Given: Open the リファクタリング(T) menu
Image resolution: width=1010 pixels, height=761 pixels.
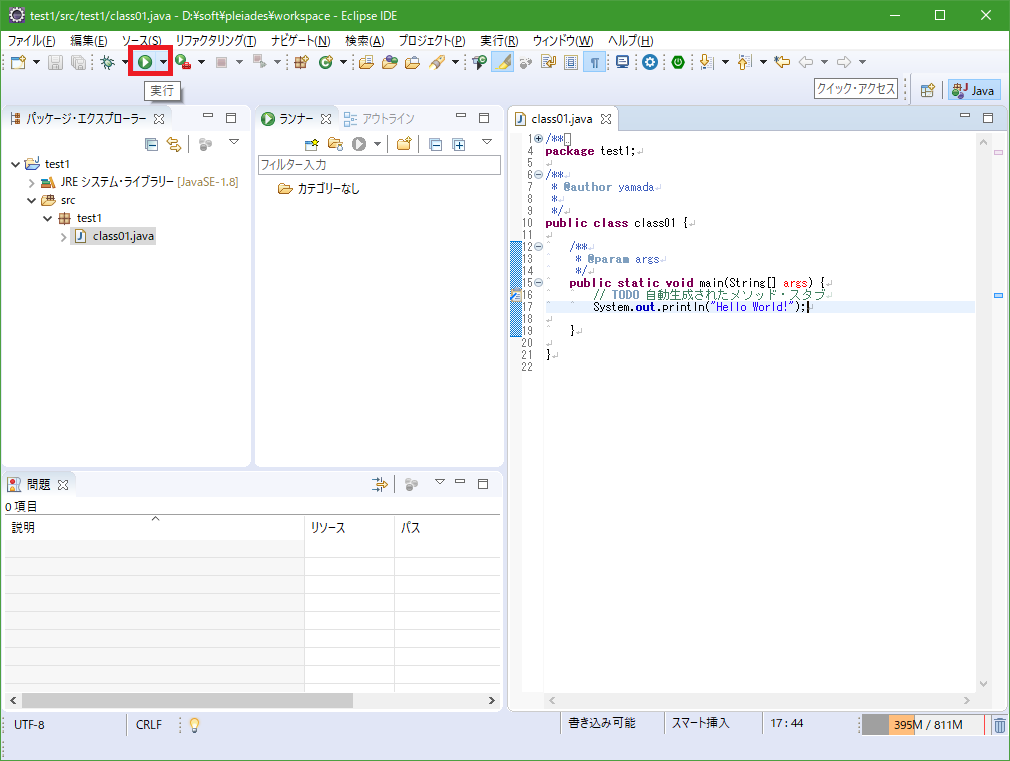Looking at the screenshot, I should [x=215, y=40].
